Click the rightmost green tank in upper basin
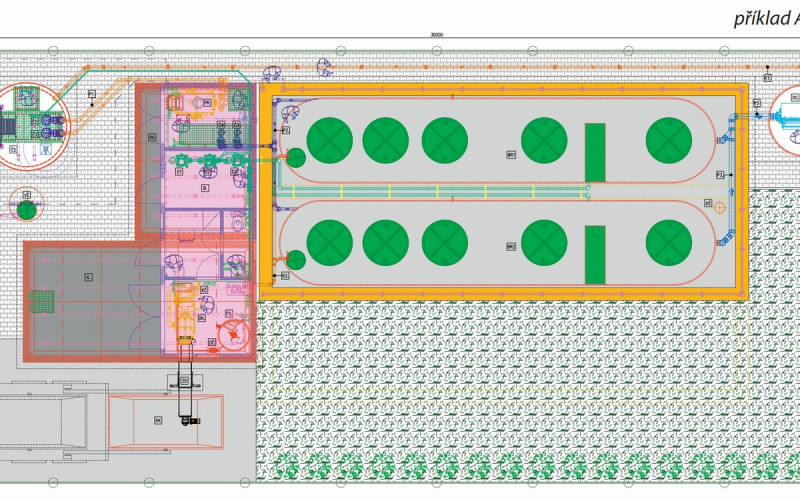 [668, 139]
